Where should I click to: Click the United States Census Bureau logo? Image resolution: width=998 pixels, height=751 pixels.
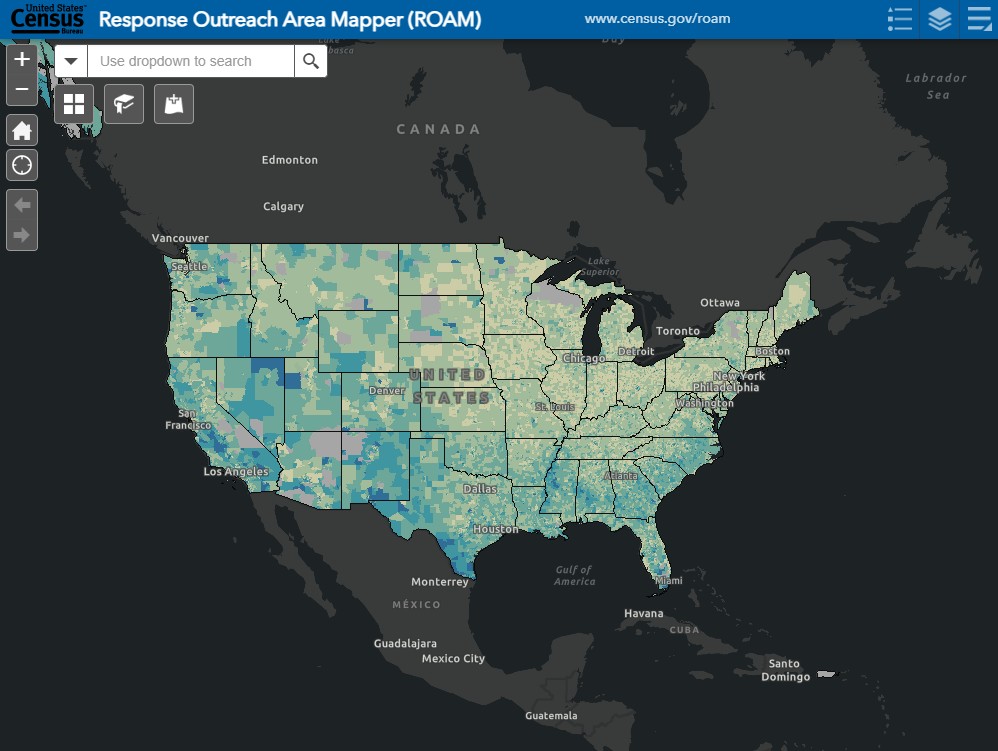pos(48,19)
